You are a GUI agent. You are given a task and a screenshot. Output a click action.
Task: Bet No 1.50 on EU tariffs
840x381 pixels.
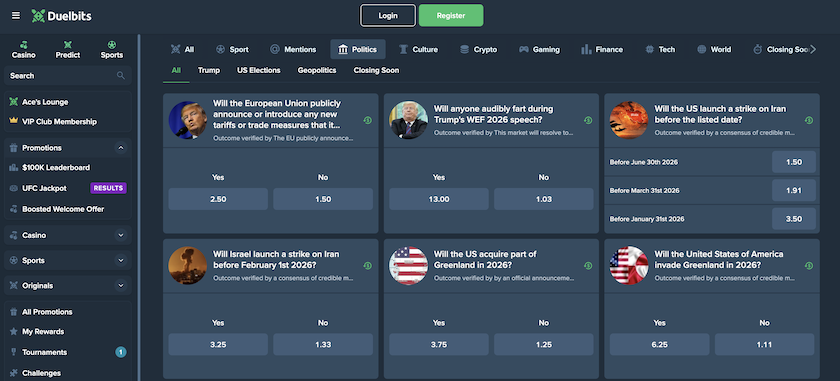(323, 199)
